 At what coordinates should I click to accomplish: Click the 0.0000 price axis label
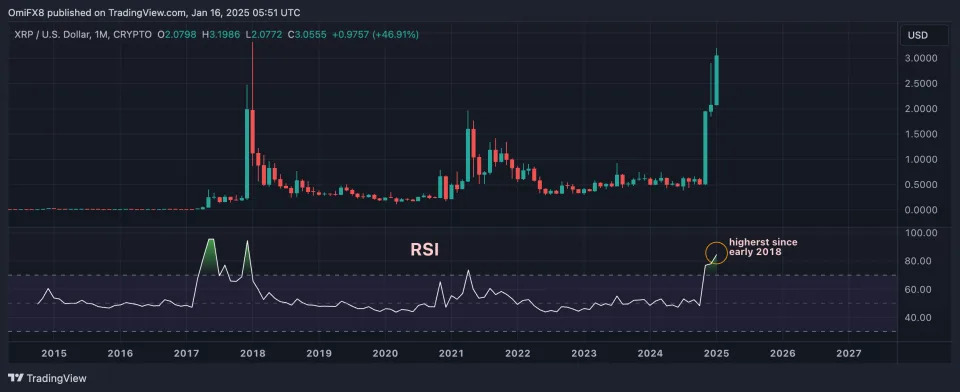coord(920,210)
